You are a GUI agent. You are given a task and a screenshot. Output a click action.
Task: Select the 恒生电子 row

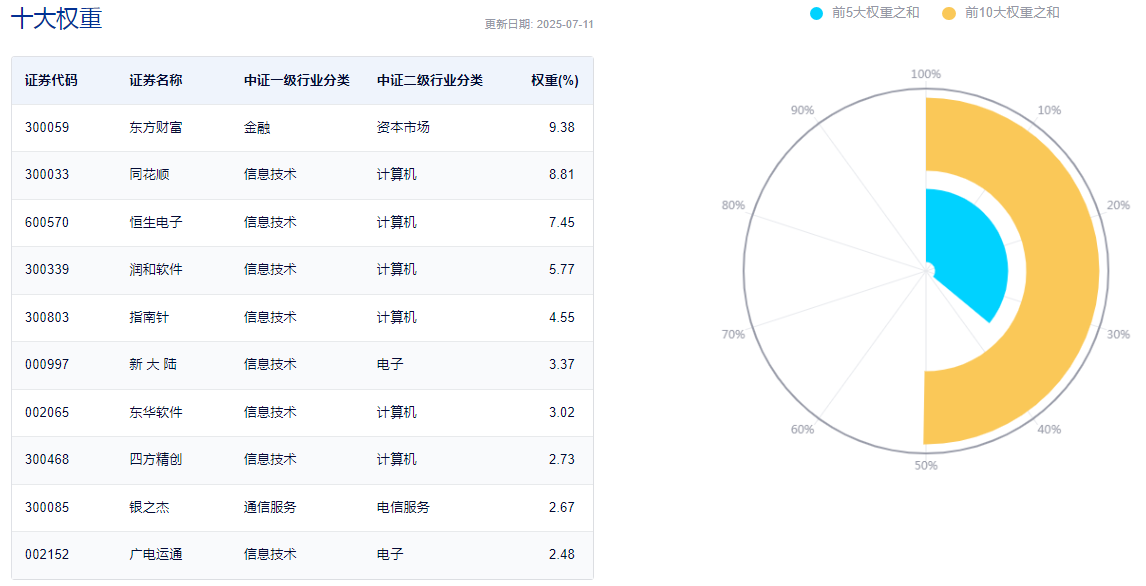click(302, 222)
